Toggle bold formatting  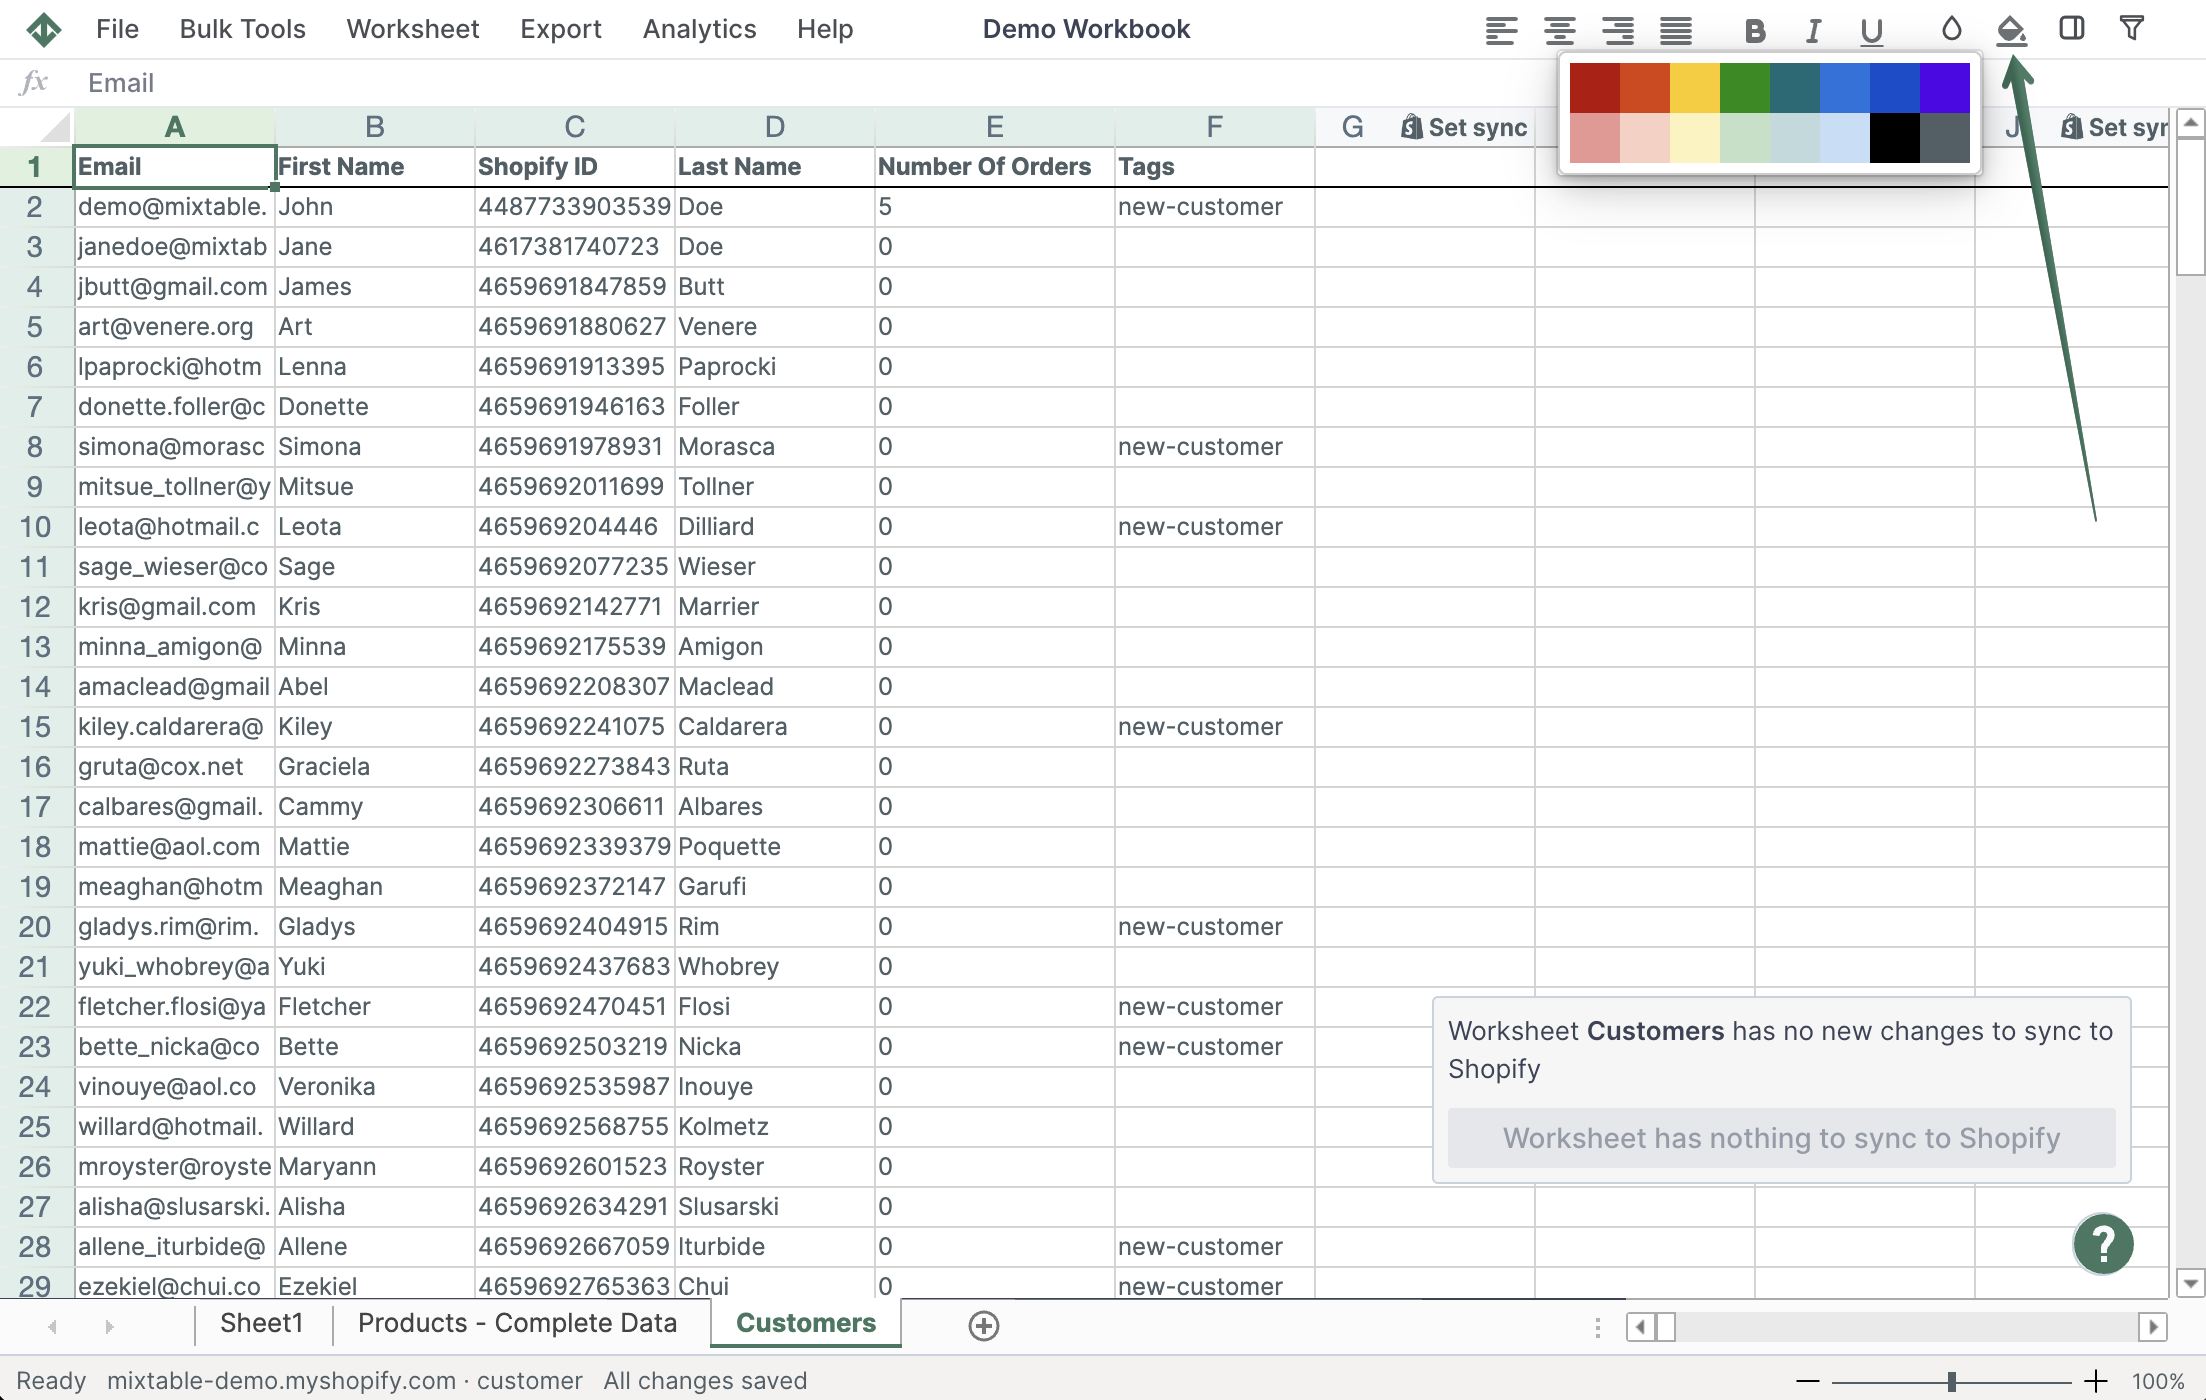tap(1754, 31)
